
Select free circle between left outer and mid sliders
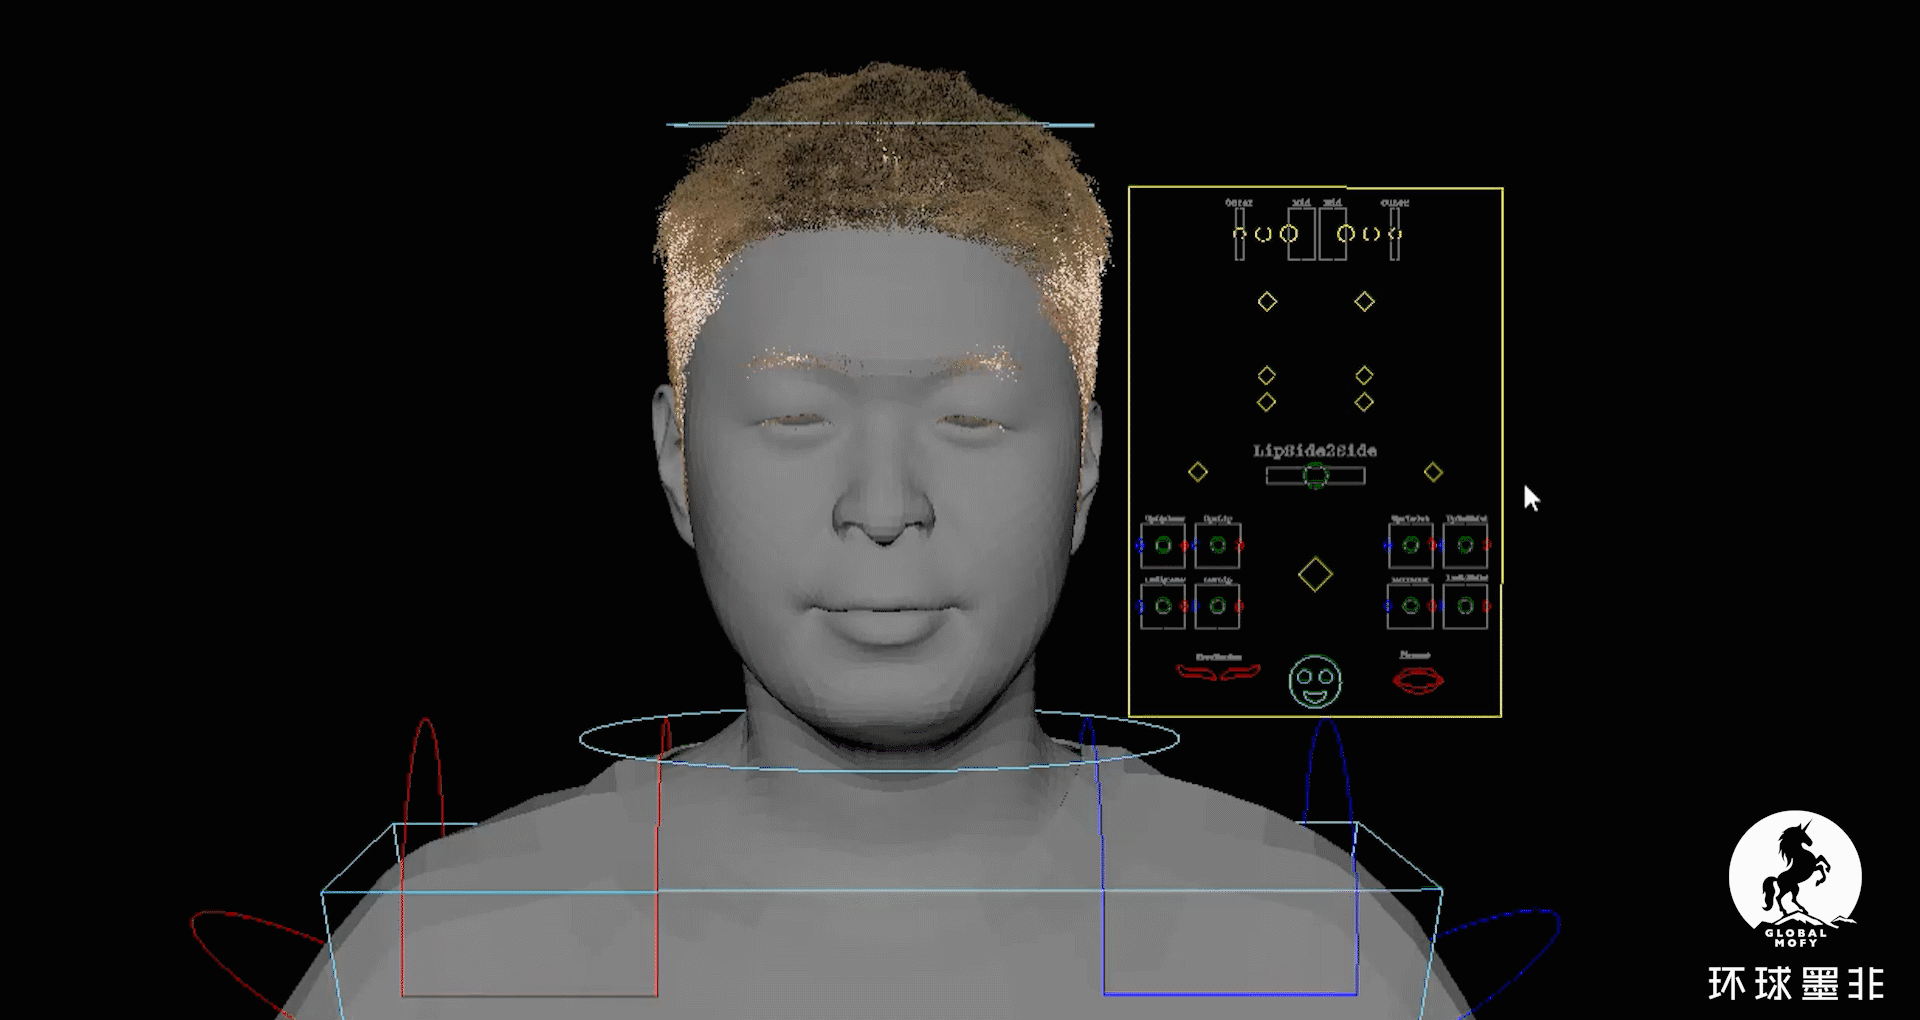click(x=1263, y=234)
